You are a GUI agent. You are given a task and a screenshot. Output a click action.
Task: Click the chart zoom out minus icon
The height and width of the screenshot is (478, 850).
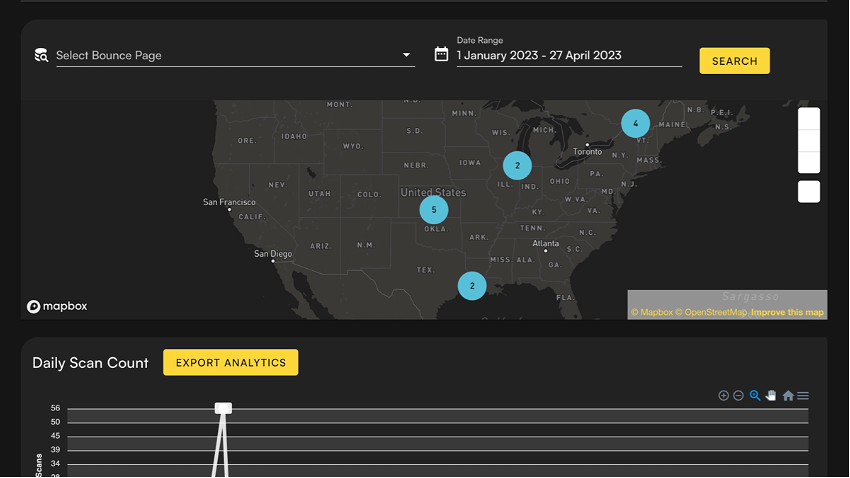738,396
